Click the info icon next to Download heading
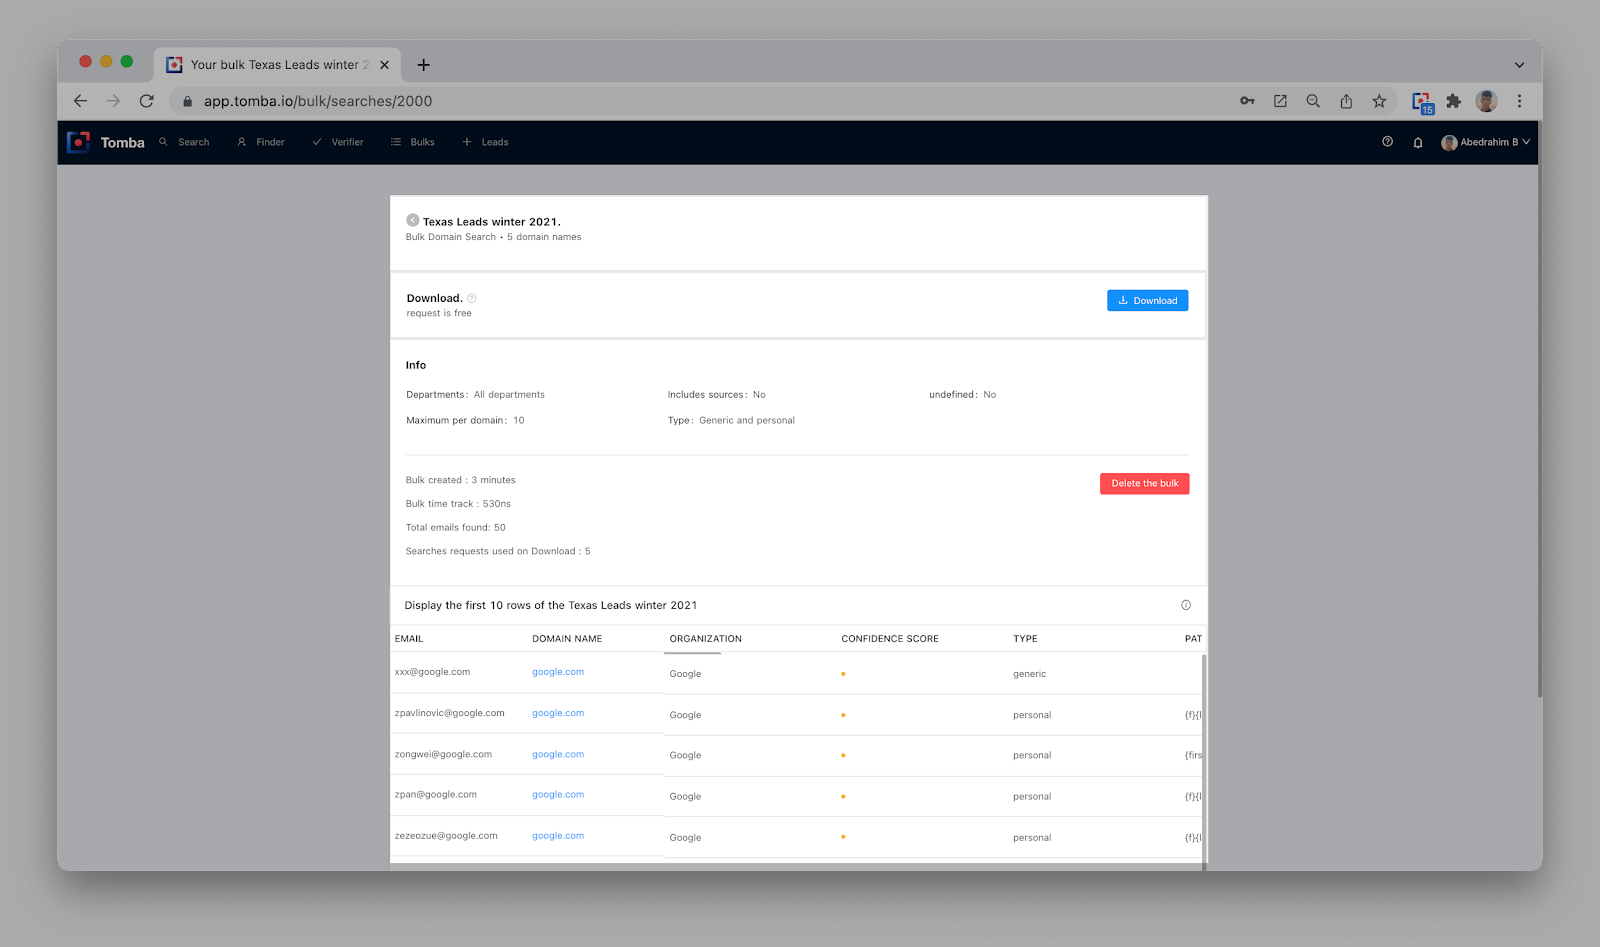 pos(472,298)
